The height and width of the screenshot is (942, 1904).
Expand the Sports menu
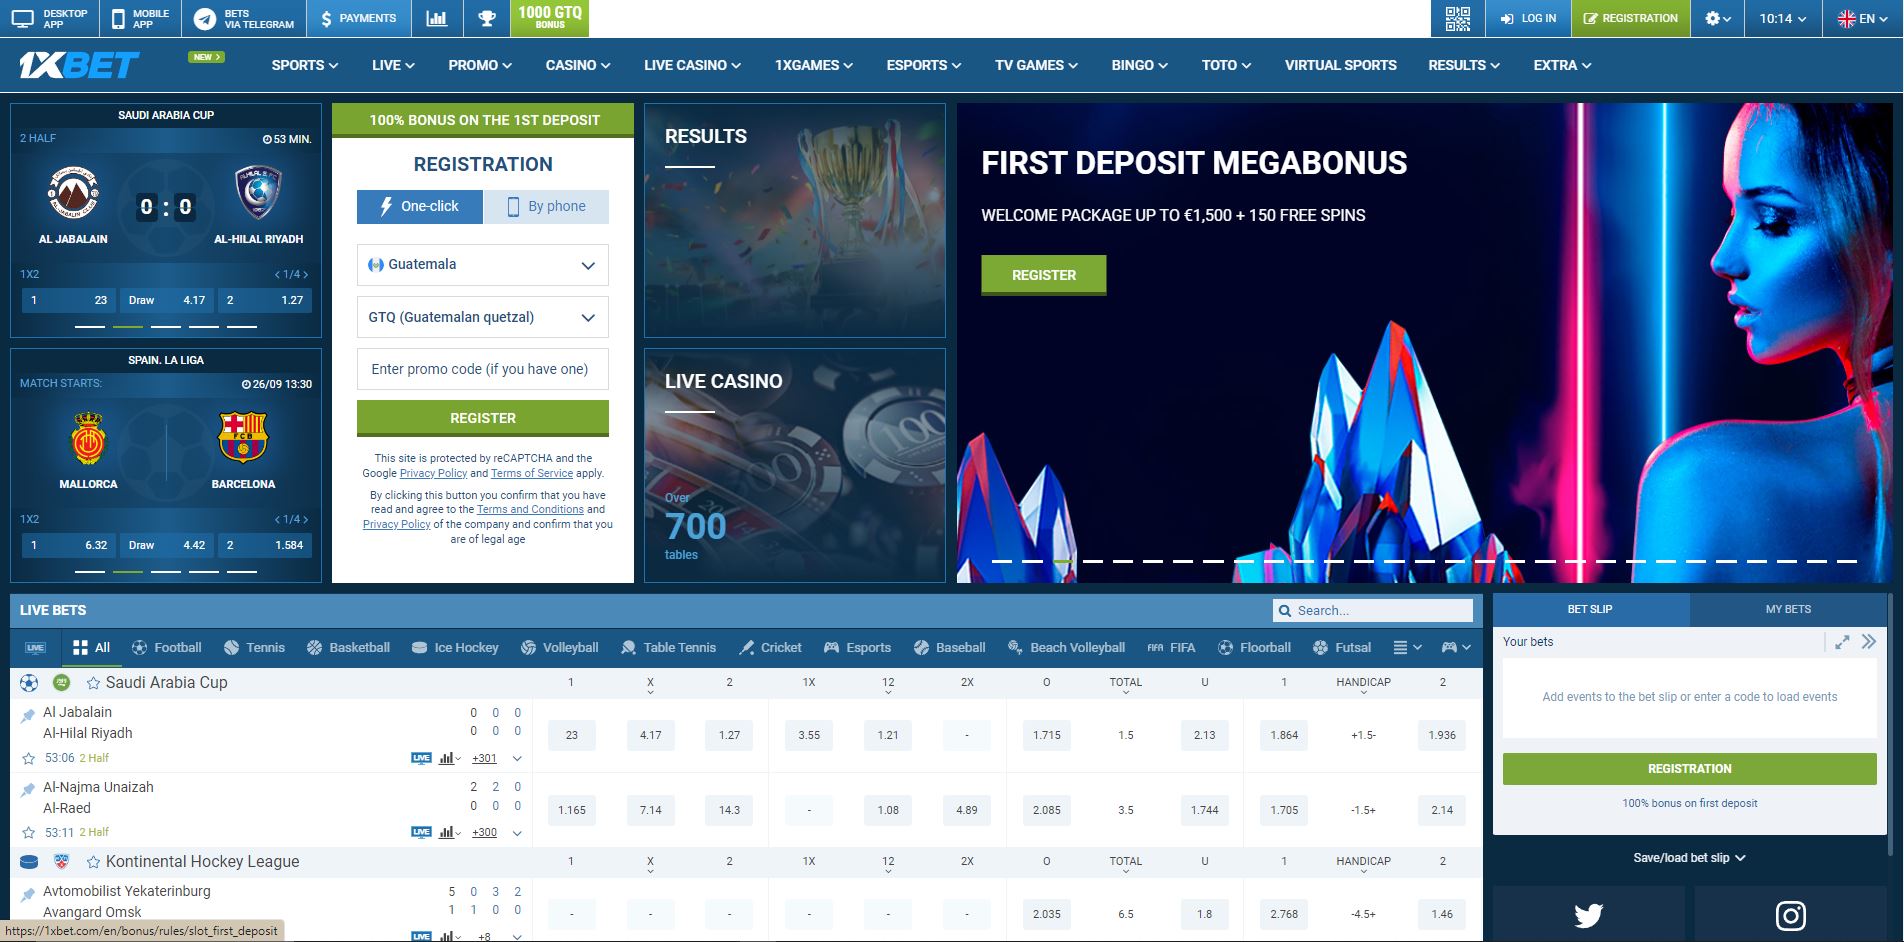(x=305, y=65)
